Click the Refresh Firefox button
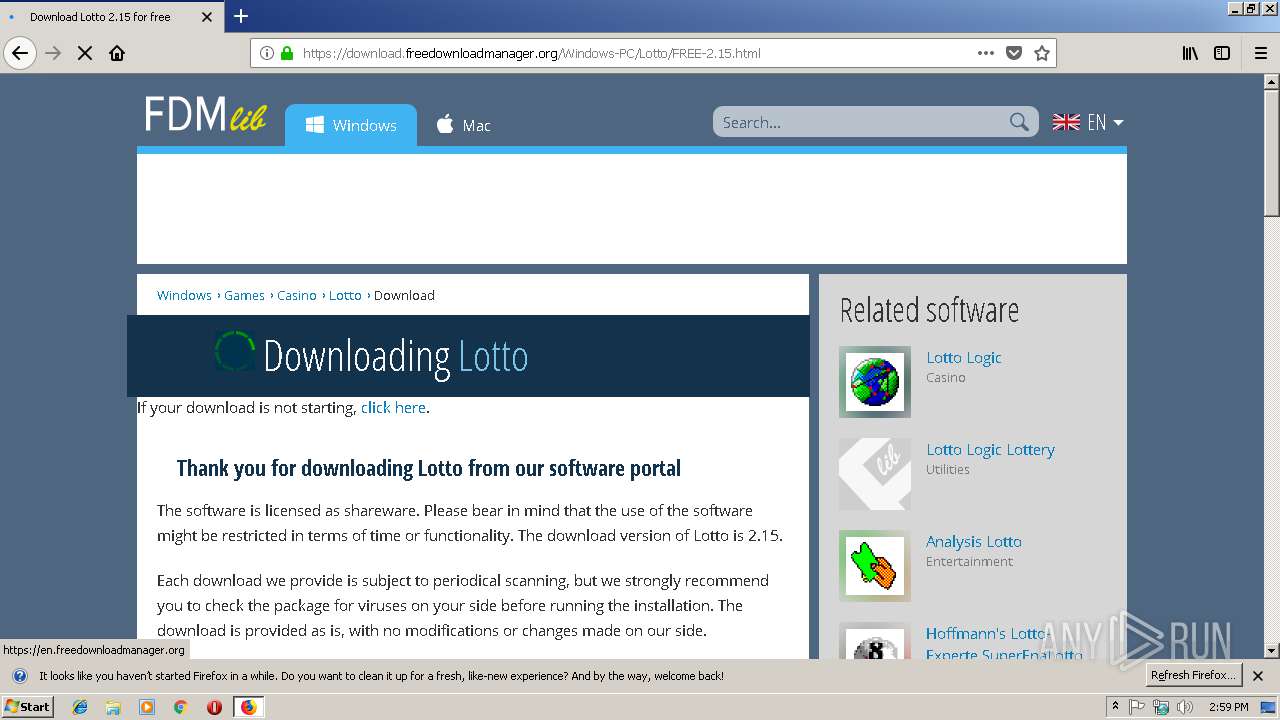 coord(1194,675)
